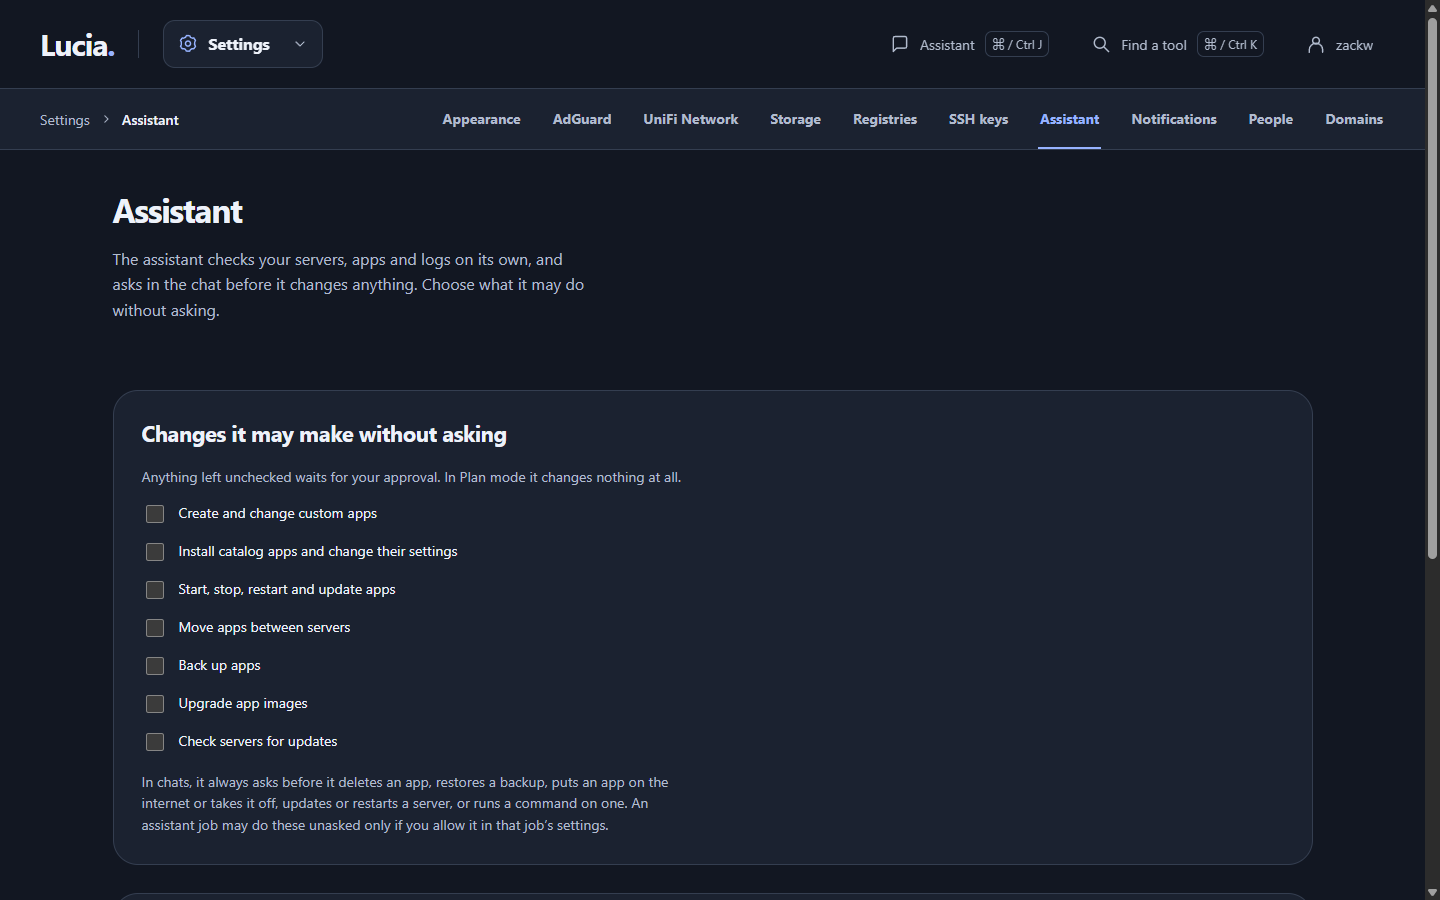The width and height of the screenshot is (1440, 900).
Task: Go to the Settings breadcrumb link
Action: [65, 120]
